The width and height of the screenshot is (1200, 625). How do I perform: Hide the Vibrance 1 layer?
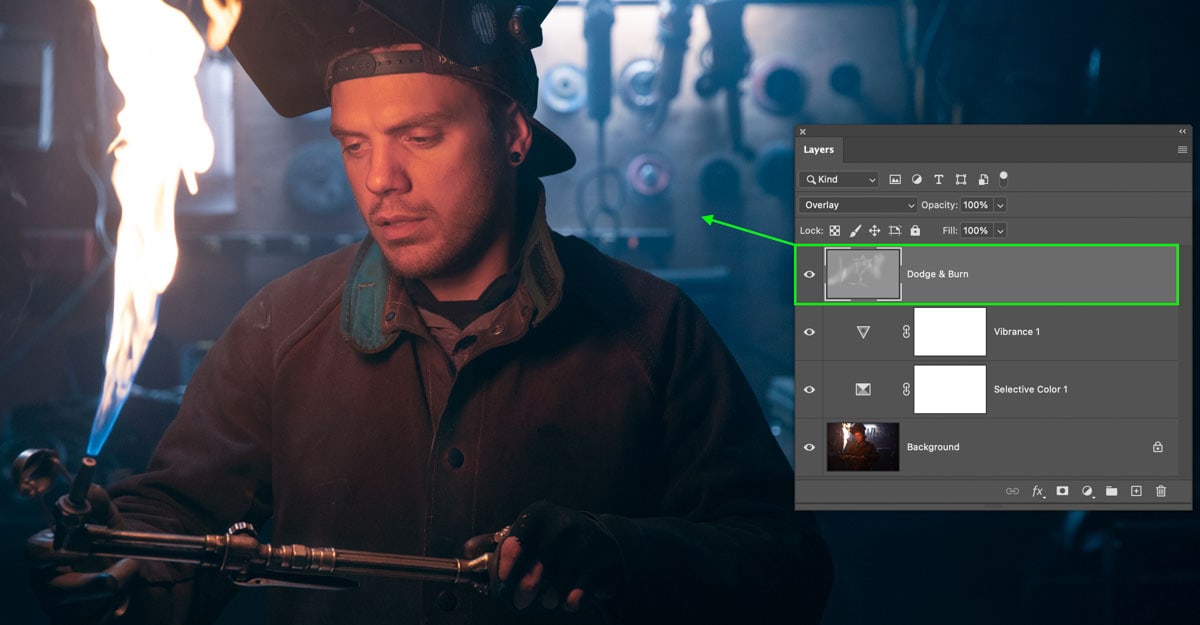pos(810,332)
